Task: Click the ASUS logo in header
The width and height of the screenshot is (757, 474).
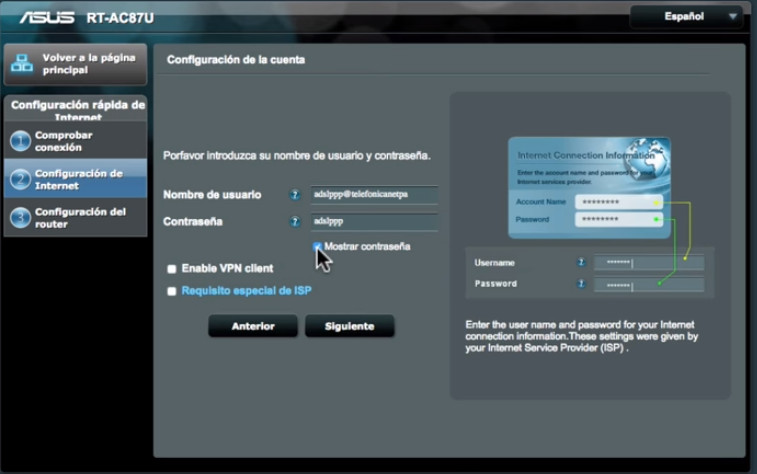Action: tap(46, 17)
